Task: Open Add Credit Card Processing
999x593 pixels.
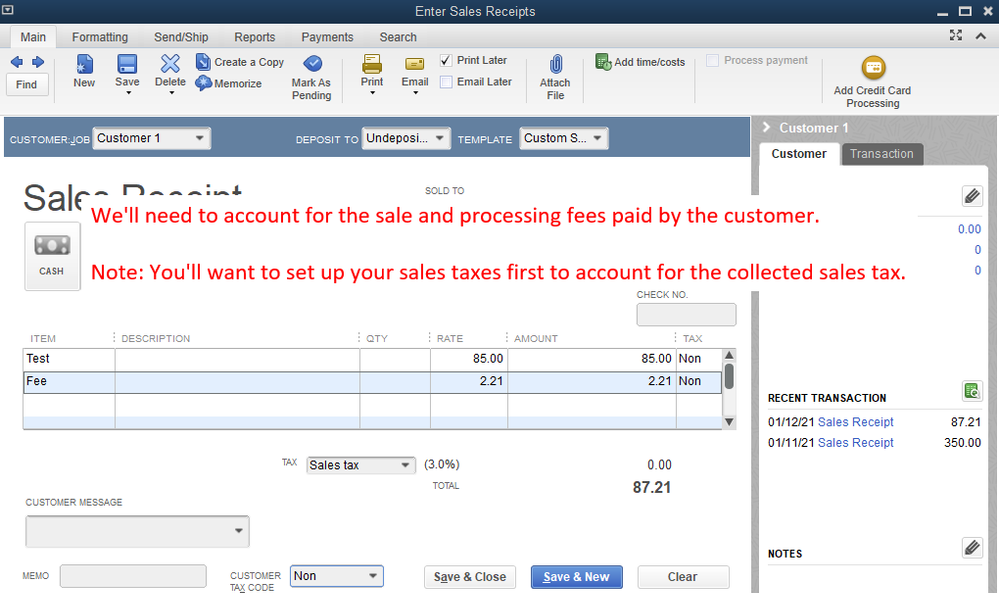Action: point(873,82)
